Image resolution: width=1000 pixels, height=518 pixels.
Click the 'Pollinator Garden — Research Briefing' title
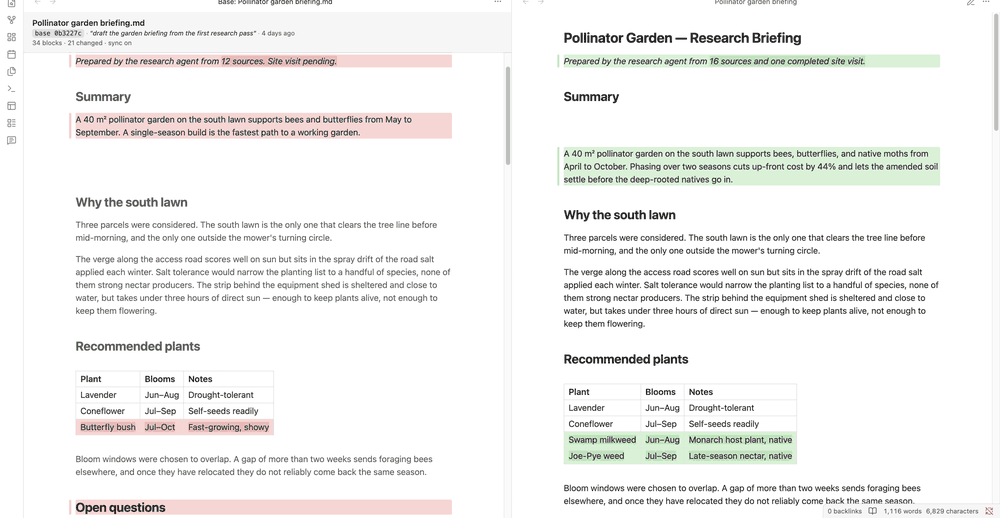tap(682, 38)
